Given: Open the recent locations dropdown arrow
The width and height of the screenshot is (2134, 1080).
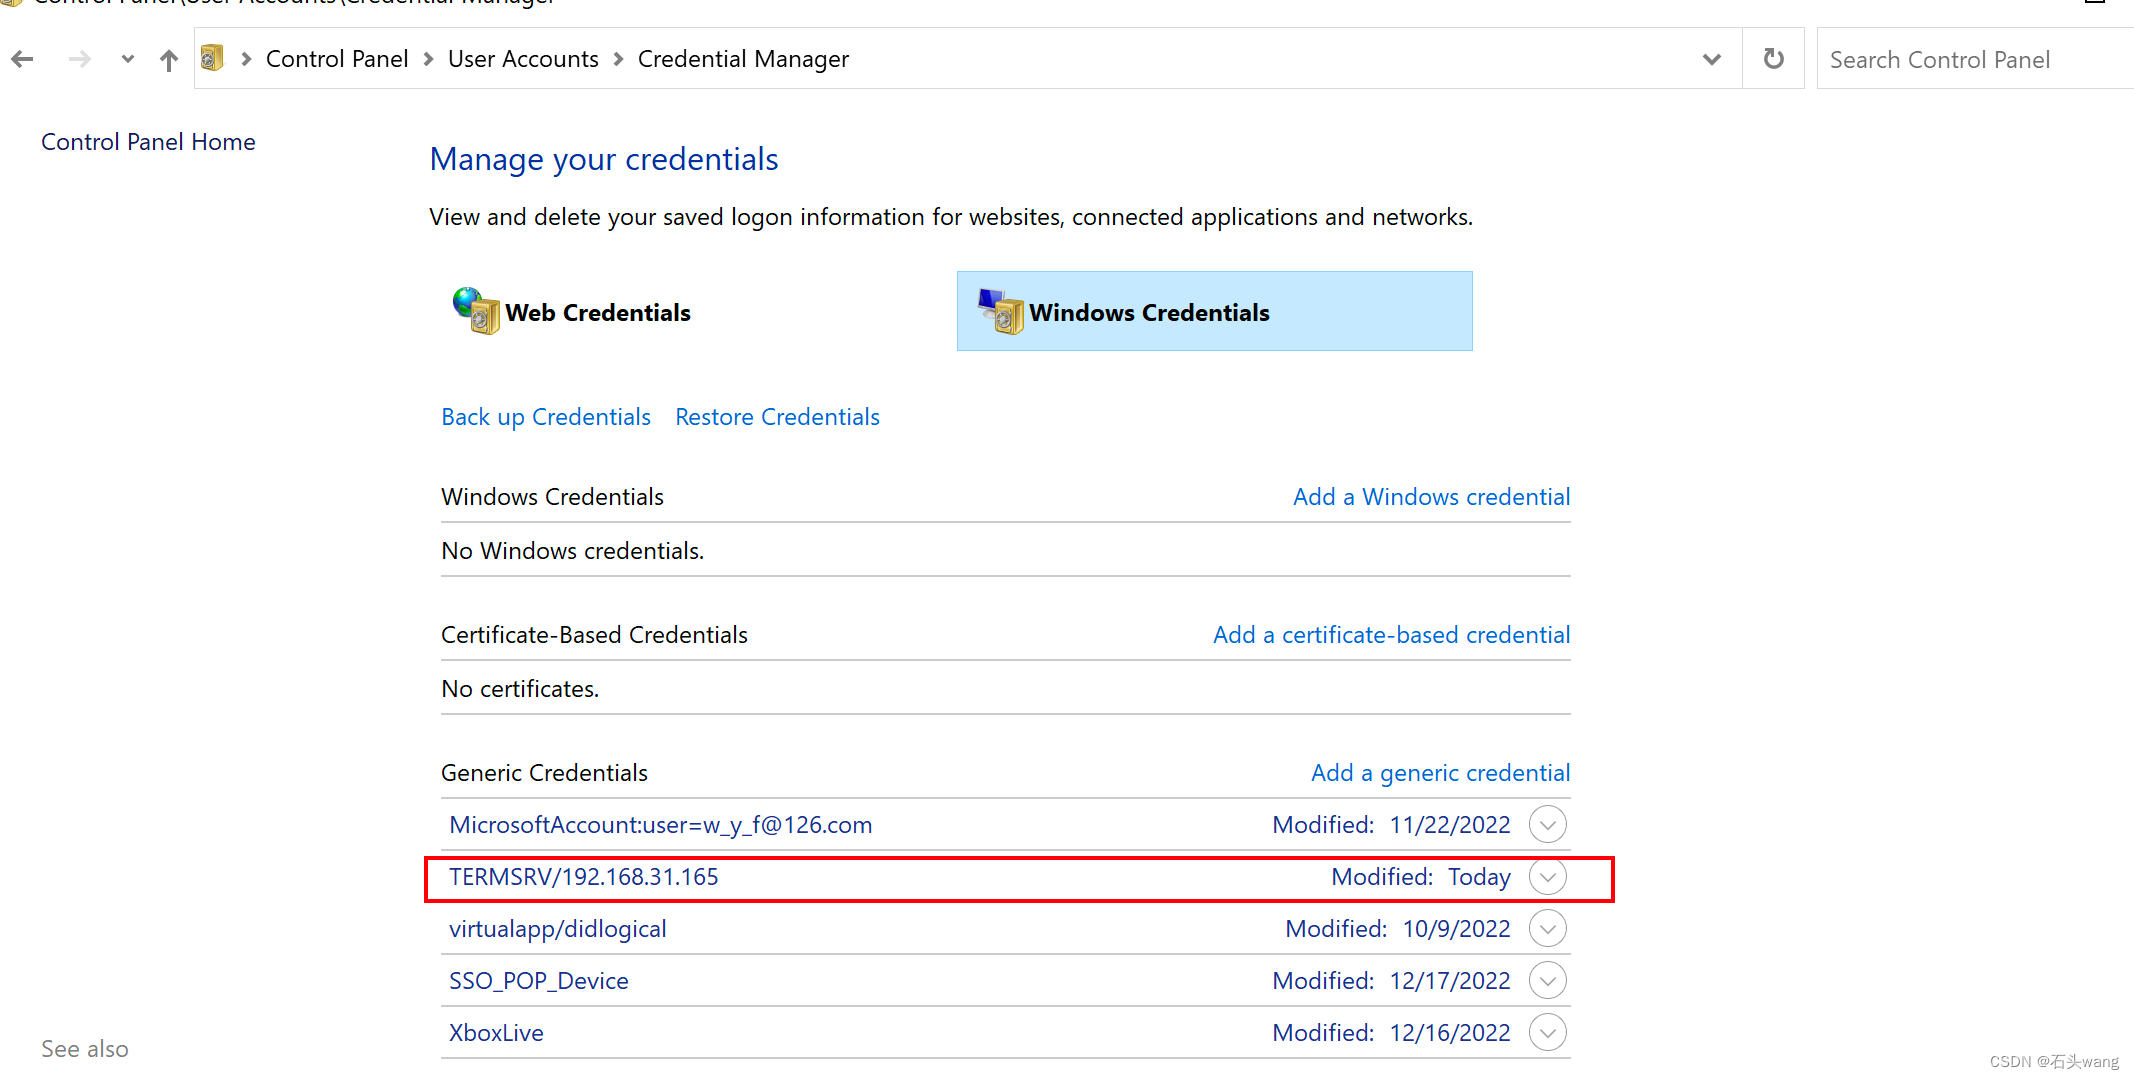Looking at the screenshot, I should [127, 60].
